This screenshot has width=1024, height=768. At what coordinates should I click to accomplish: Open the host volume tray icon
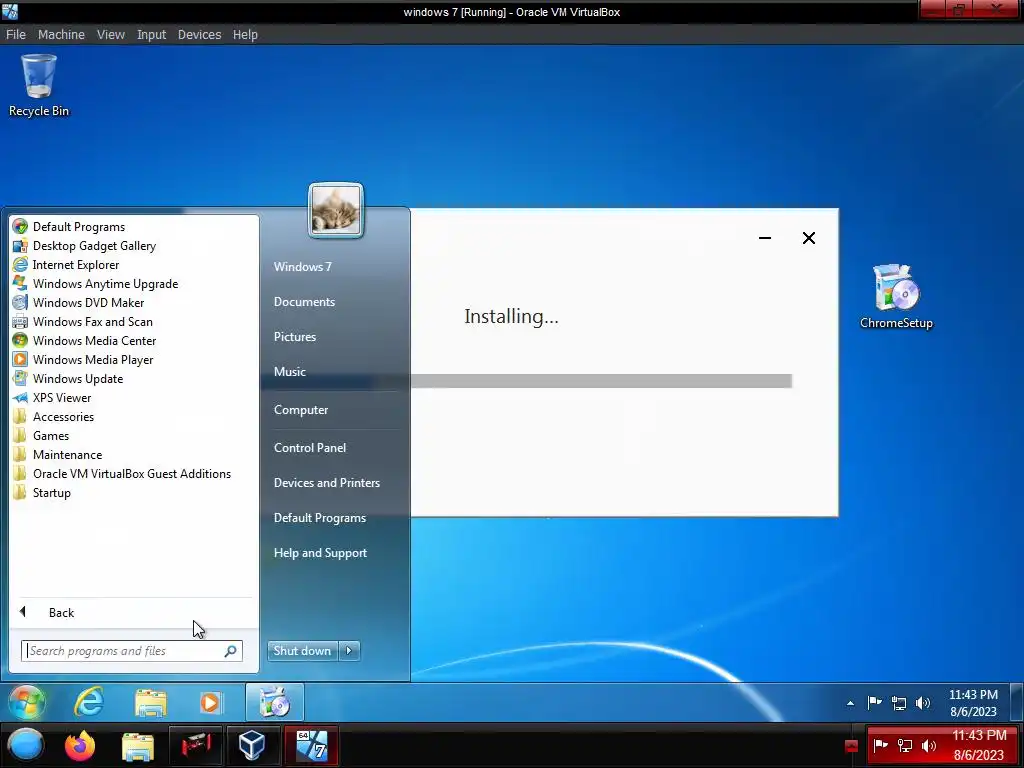tap(928, 746)
